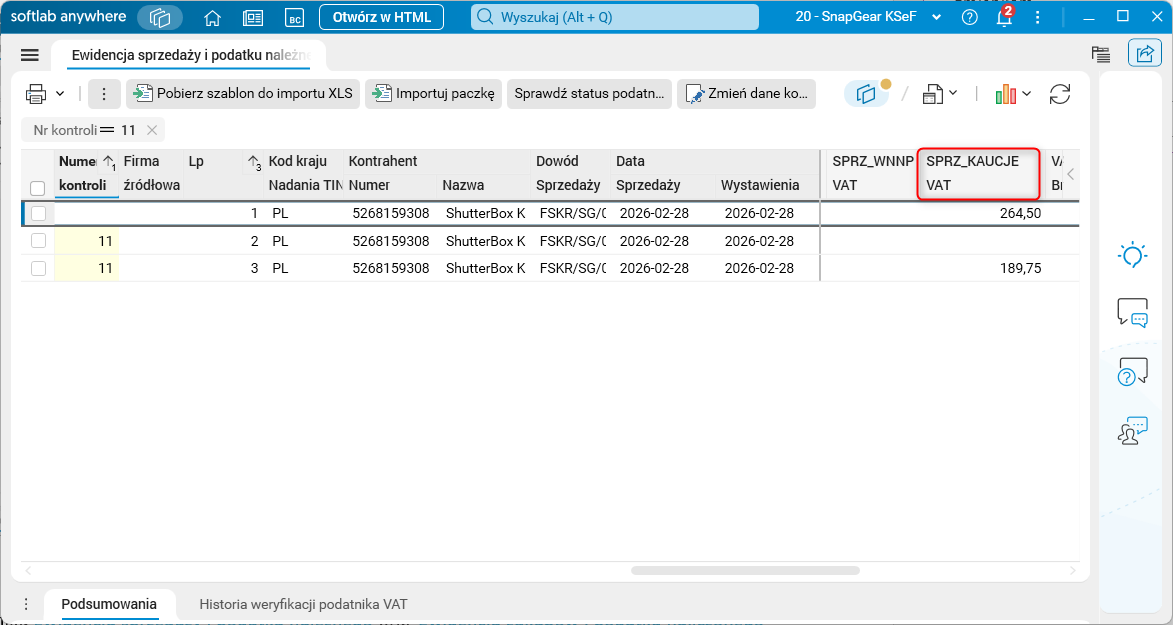Click the Sprawdź status podatn... button
The height and width of the screenshot is (625, 1173).
tap(589, 94)
